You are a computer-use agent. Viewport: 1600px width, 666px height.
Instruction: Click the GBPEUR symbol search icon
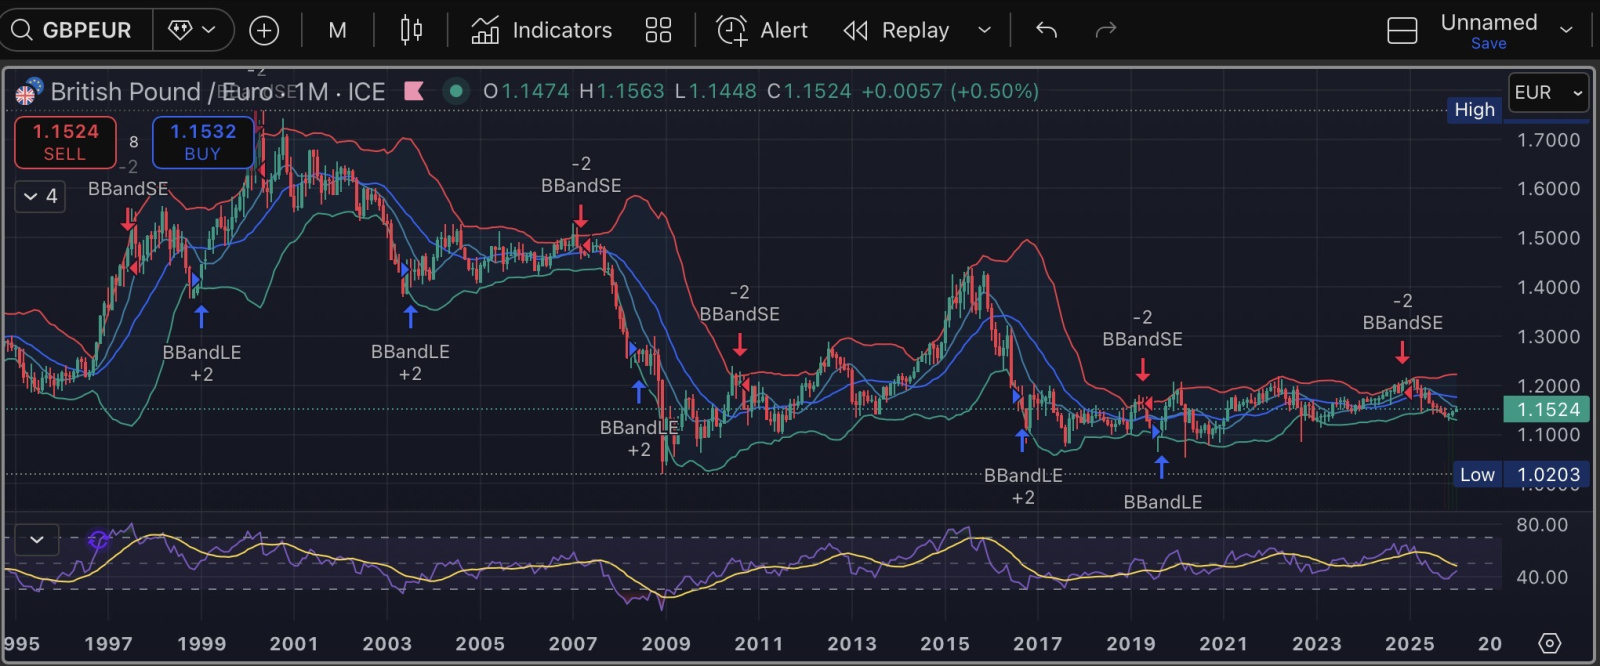(22, 30)
